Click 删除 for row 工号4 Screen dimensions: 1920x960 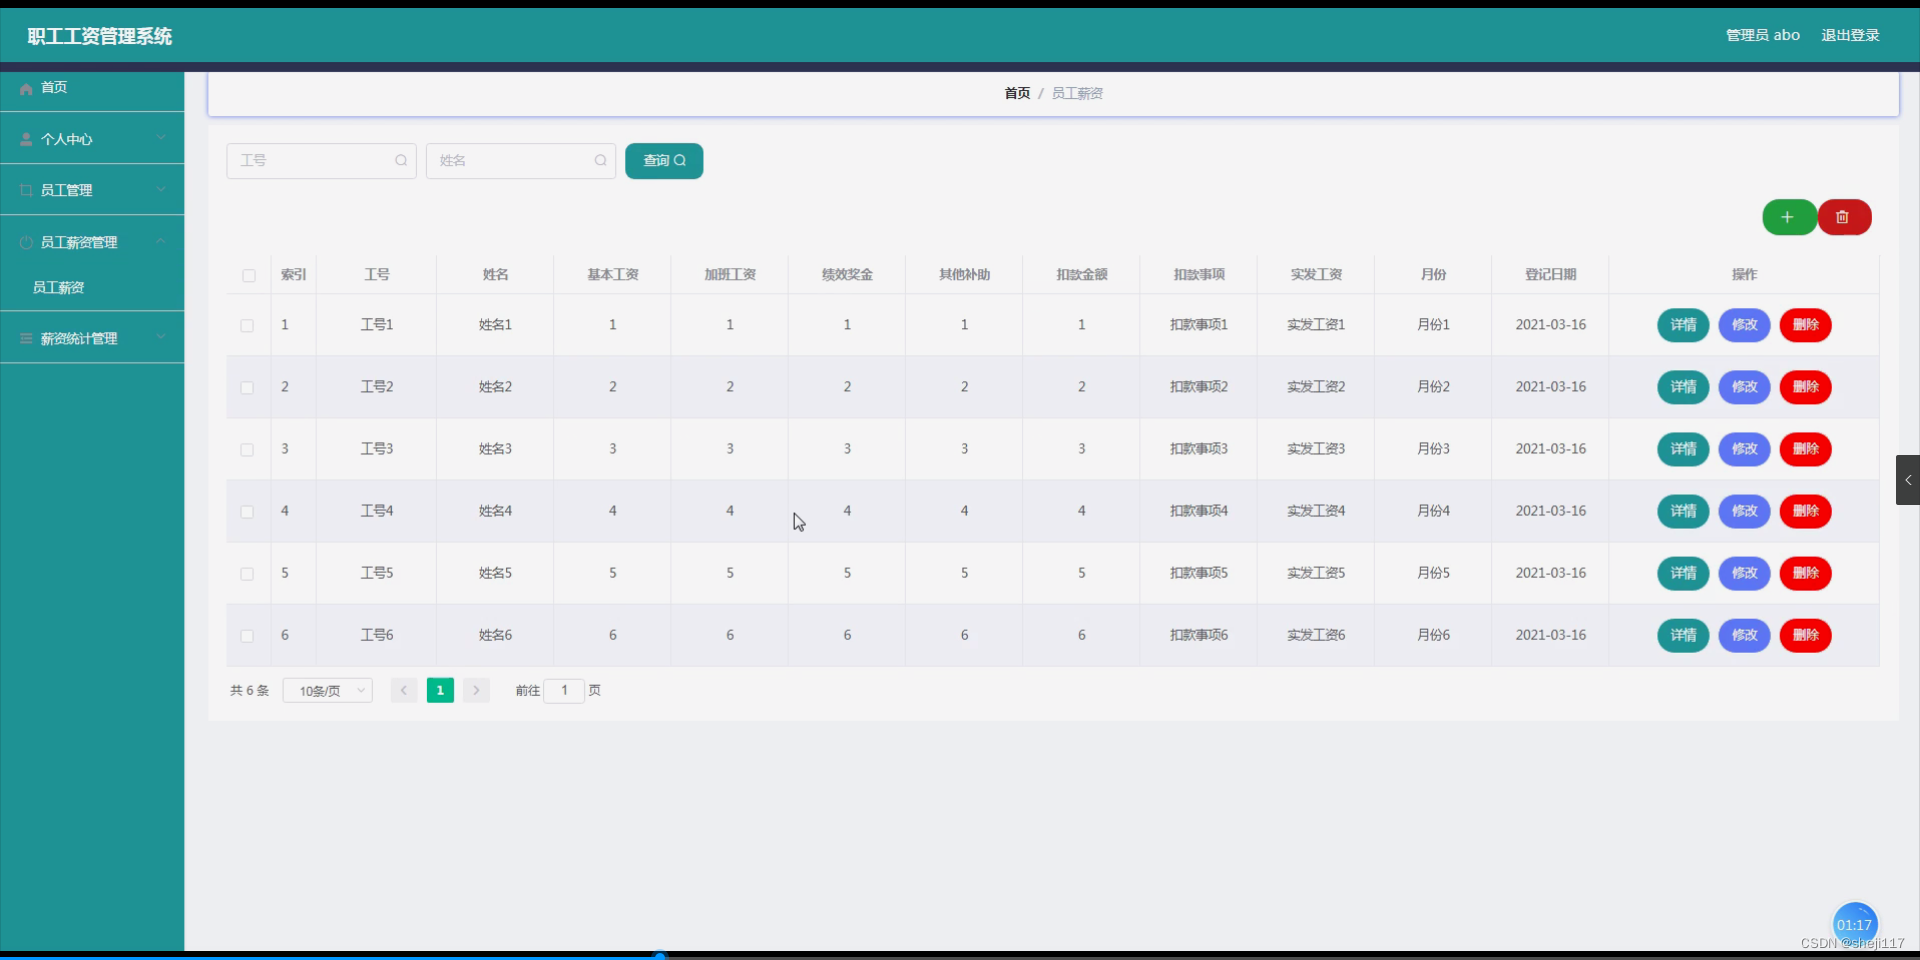(1805, 511)
